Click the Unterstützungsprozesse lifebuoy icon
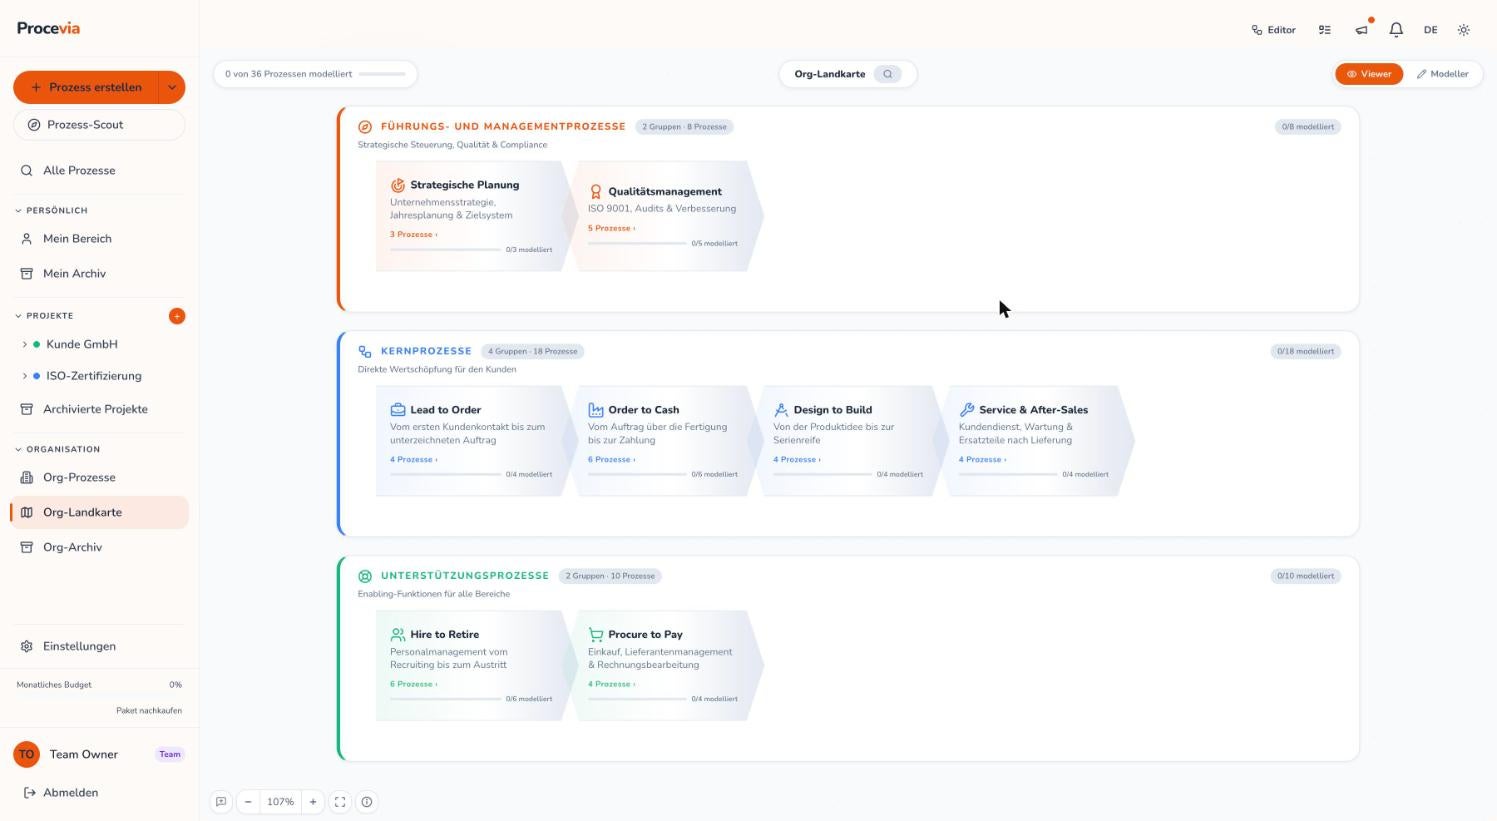This screenshot has height=821, width=1497. pyautogui.click(x=365, y=576)
